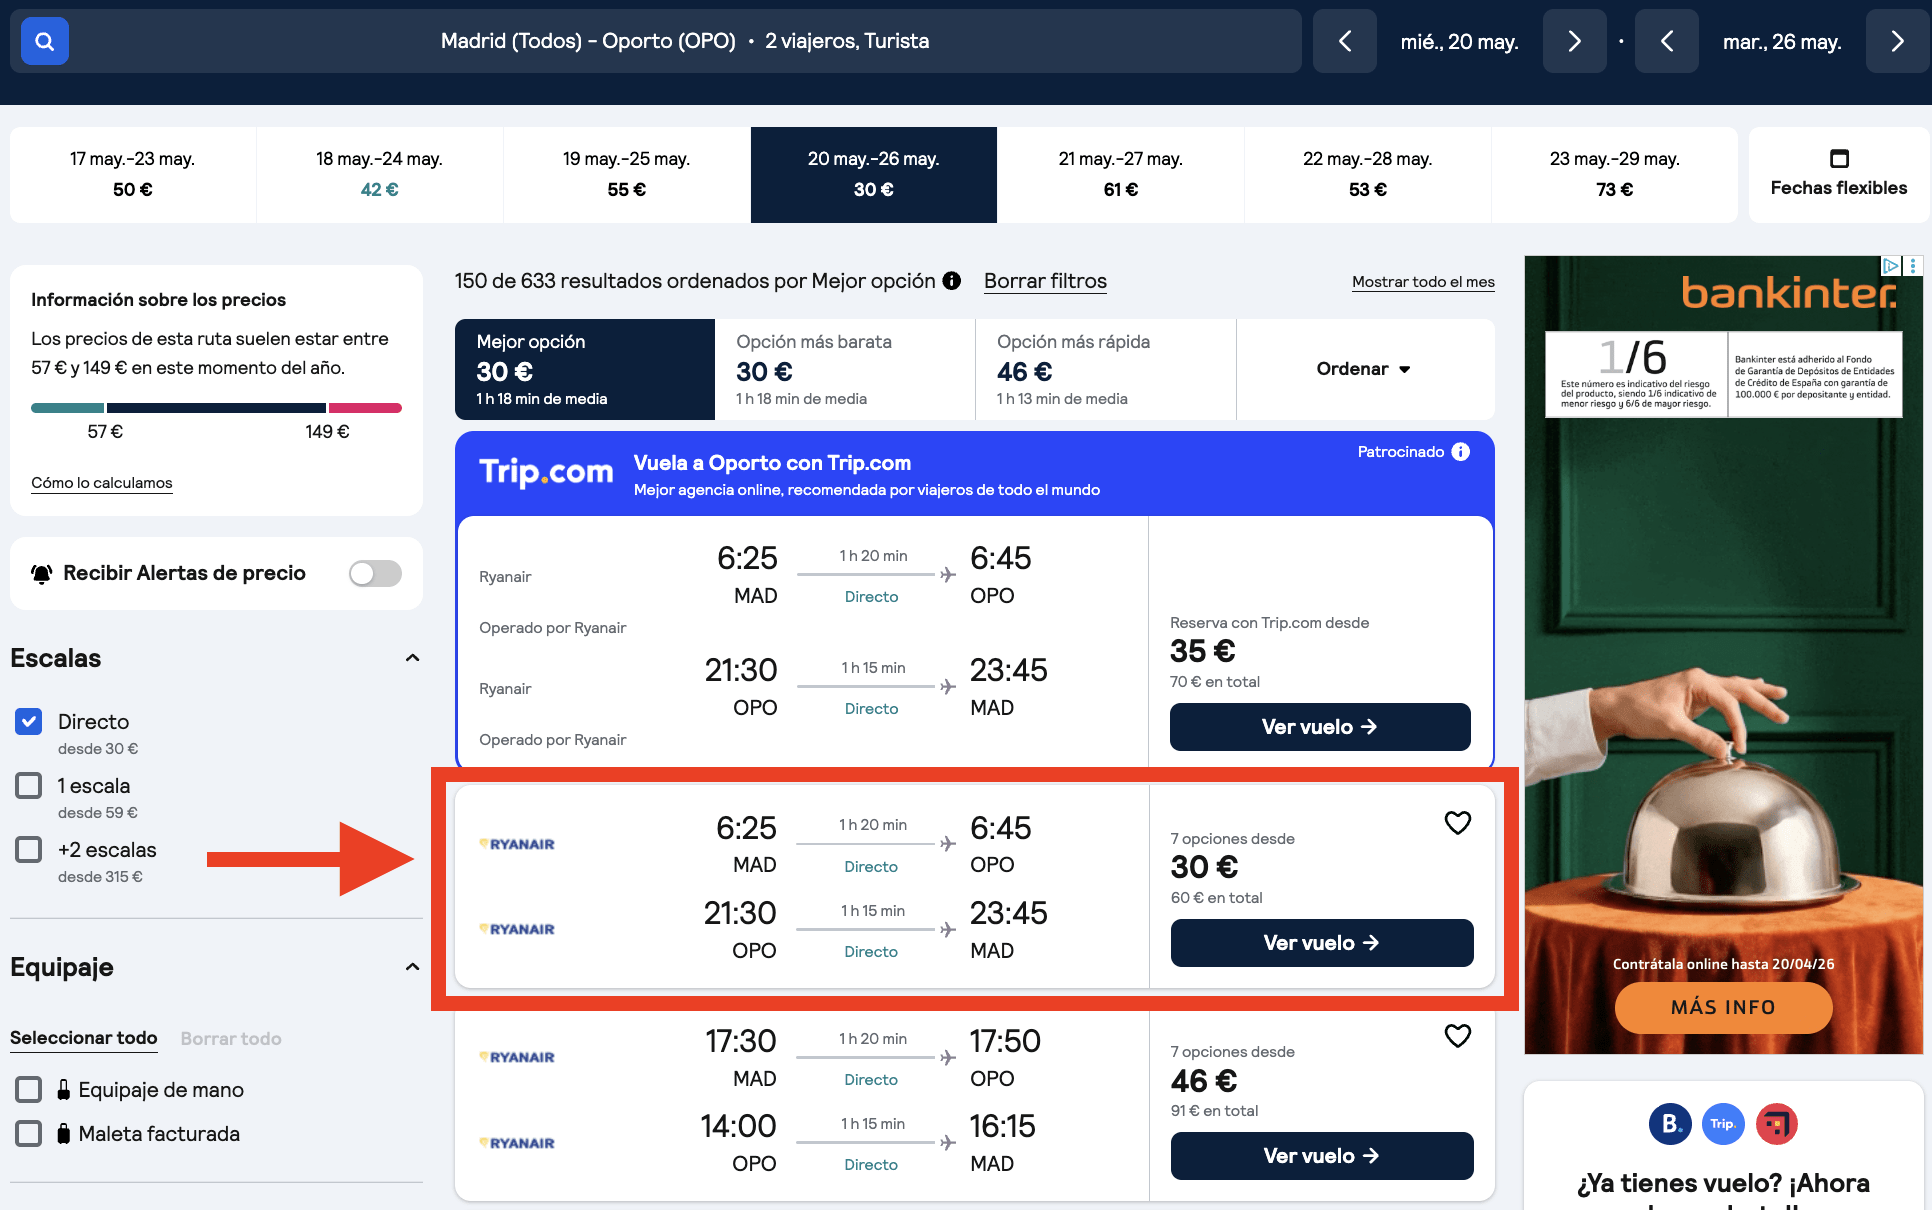The image size is (1932, 1210).
Task: Click the AdChoices icon on Bankinter ad
Action: [1891, 266]
